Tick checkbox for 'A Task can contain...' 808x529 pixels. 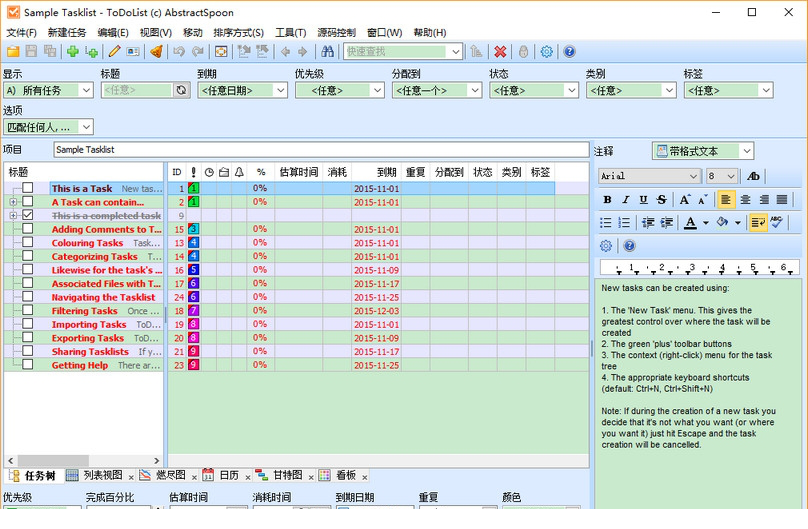pos(28,201)
